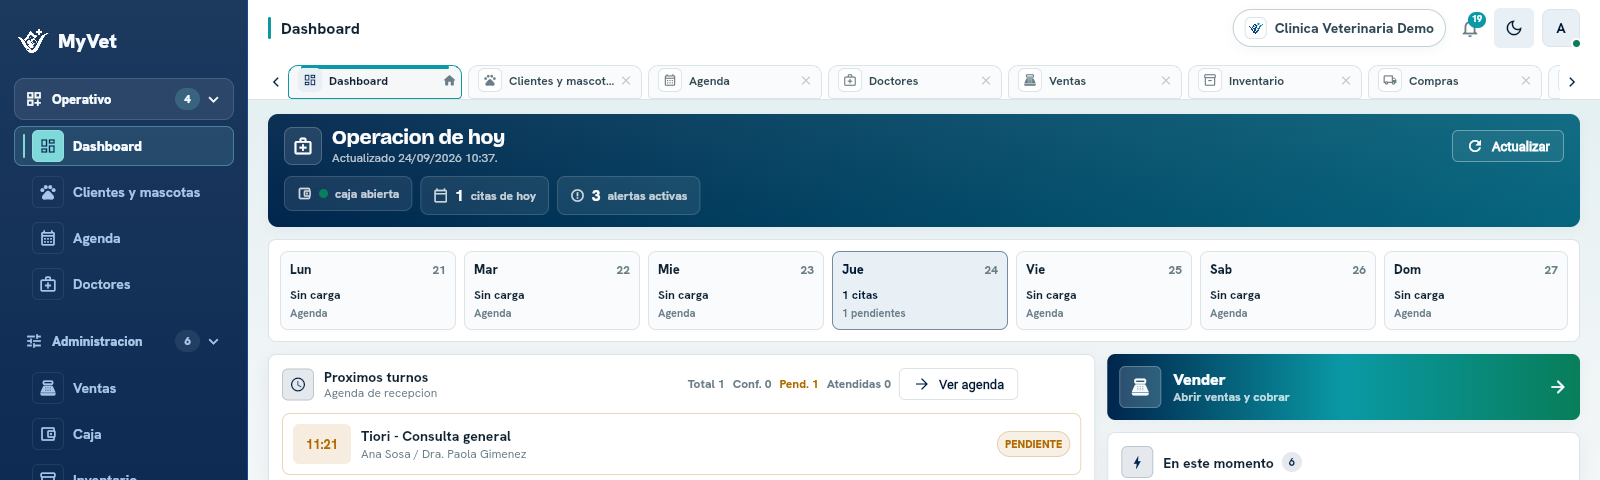Open the notifications bell icon

tap(1470, 28)
